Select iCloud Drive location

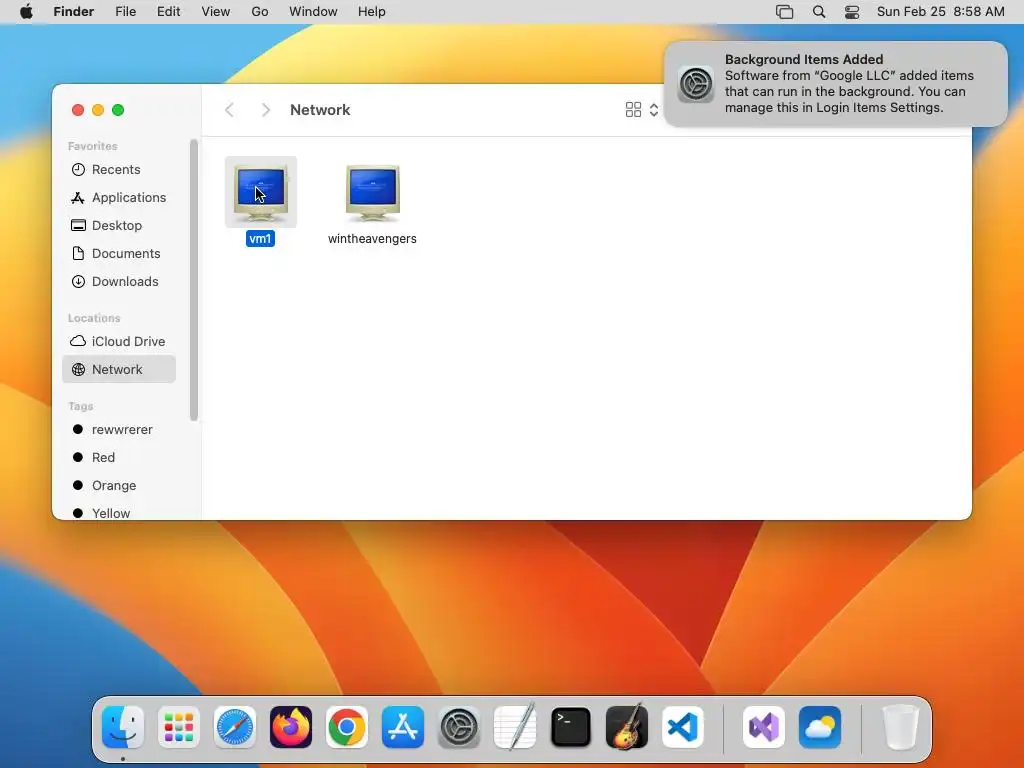click(x=119, y=342)
